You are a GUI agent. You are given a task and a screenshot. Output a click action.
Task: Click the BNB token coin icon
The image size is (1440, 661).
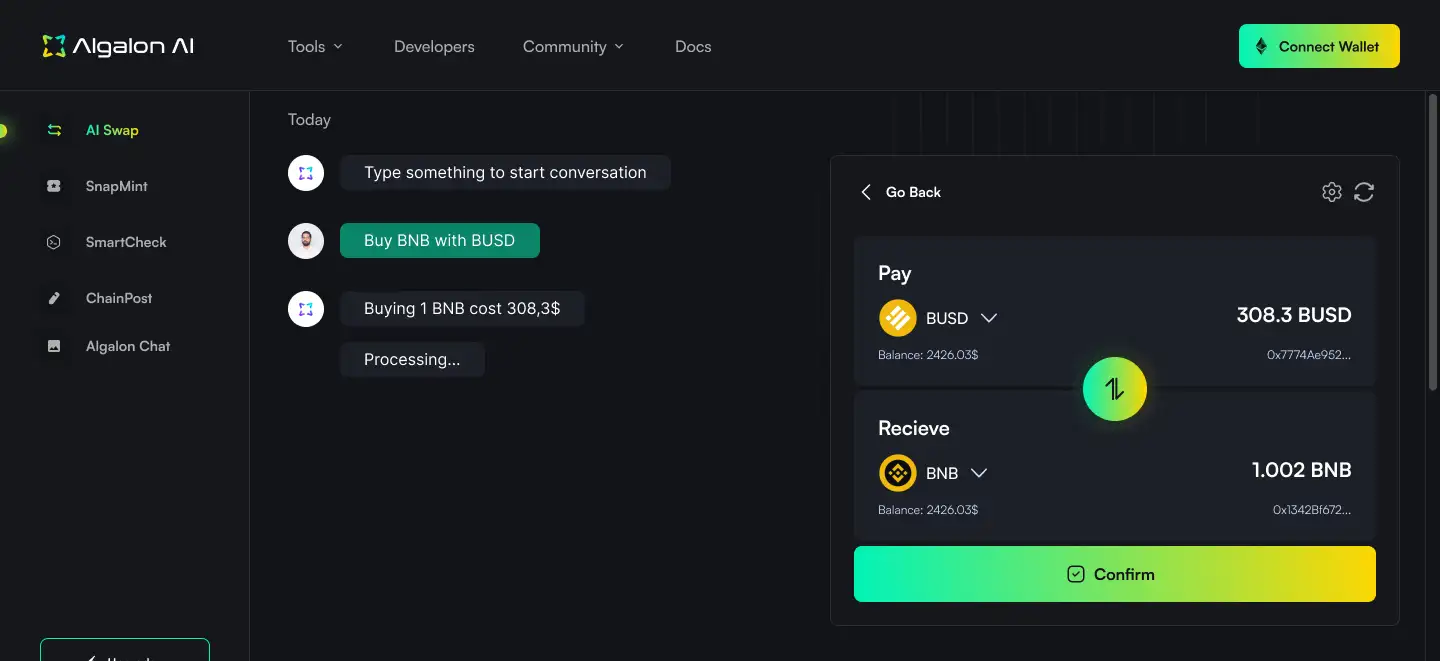pyautogui.click(x=897, y=473)
